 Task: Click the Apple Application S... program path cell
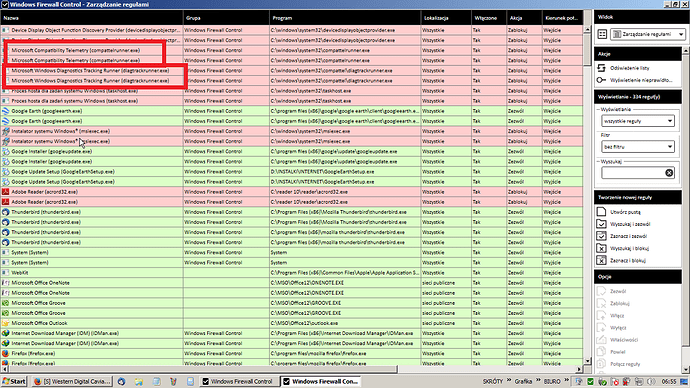[x=345, y=273]
